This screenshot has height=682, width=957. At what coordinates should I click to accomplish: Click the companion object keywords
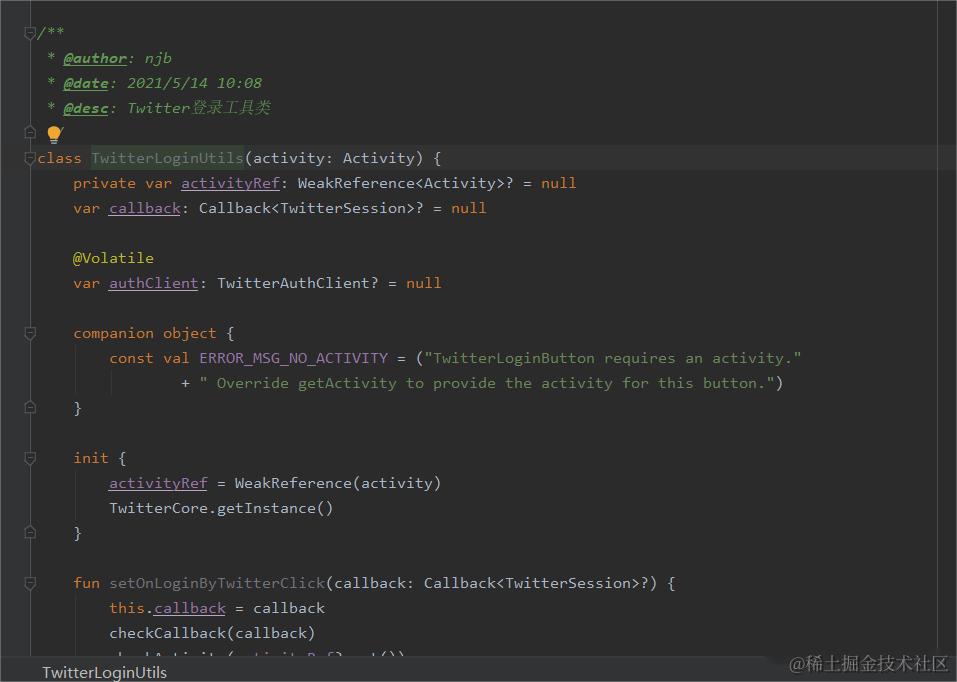pyautogui.click(x=145, y=333)
